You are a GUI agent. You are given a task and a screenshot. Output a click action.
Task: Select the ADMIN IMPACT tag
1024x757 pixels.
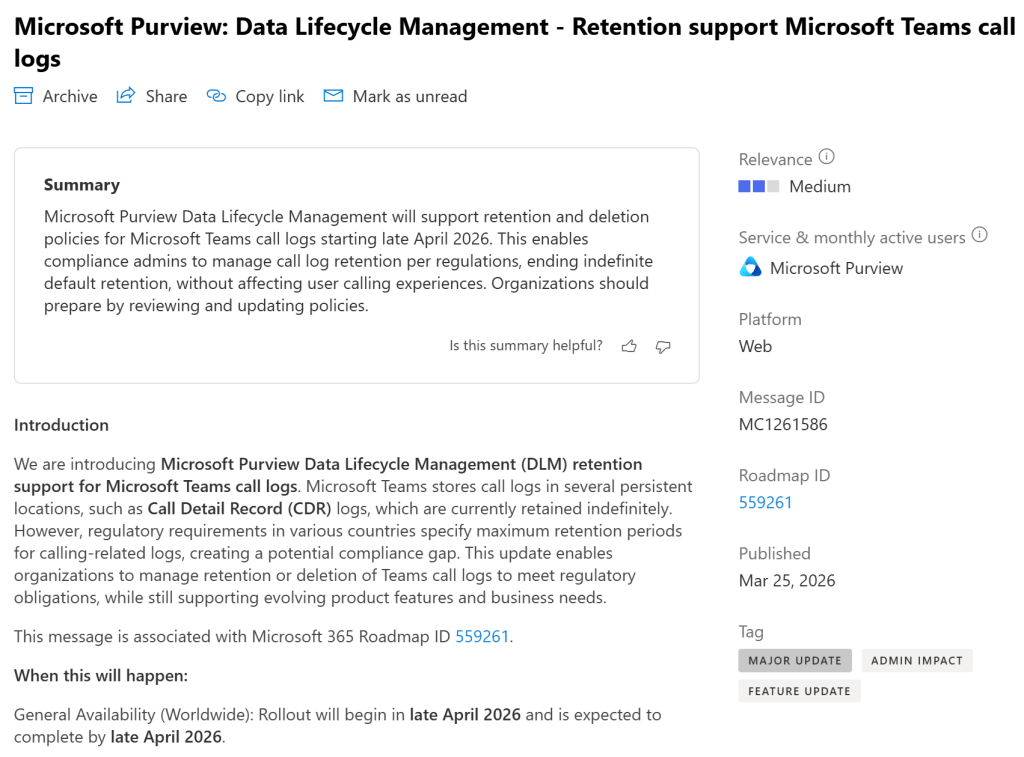[x=916, y=660]
